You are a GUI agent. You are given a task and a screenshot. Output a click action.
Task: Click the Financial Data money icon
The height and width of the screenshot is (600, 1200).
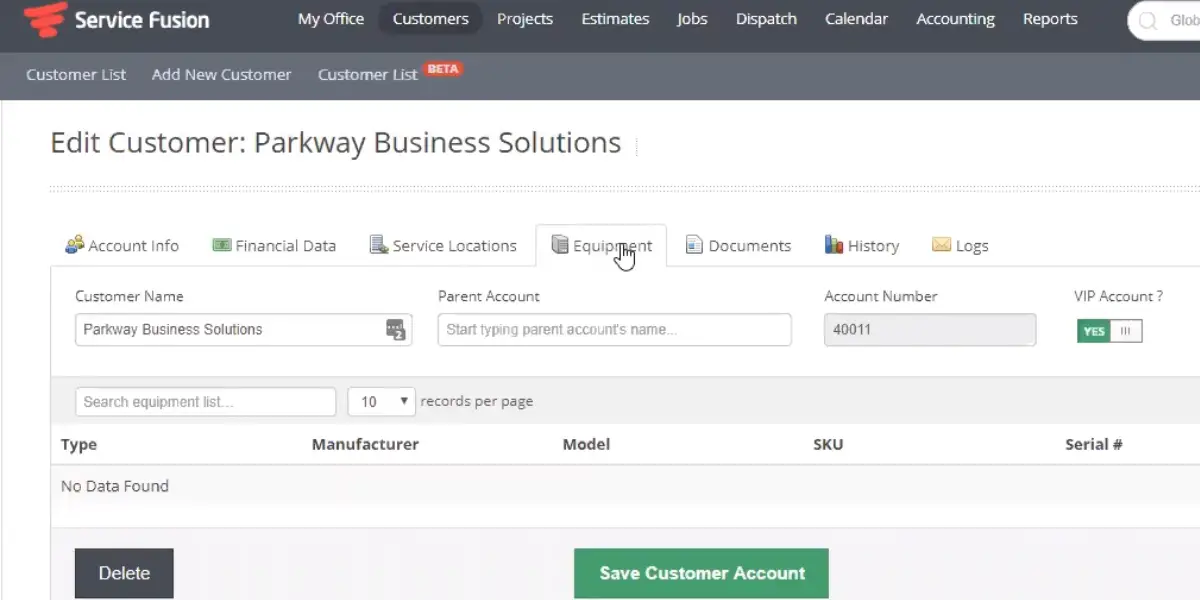click(222, 245)
